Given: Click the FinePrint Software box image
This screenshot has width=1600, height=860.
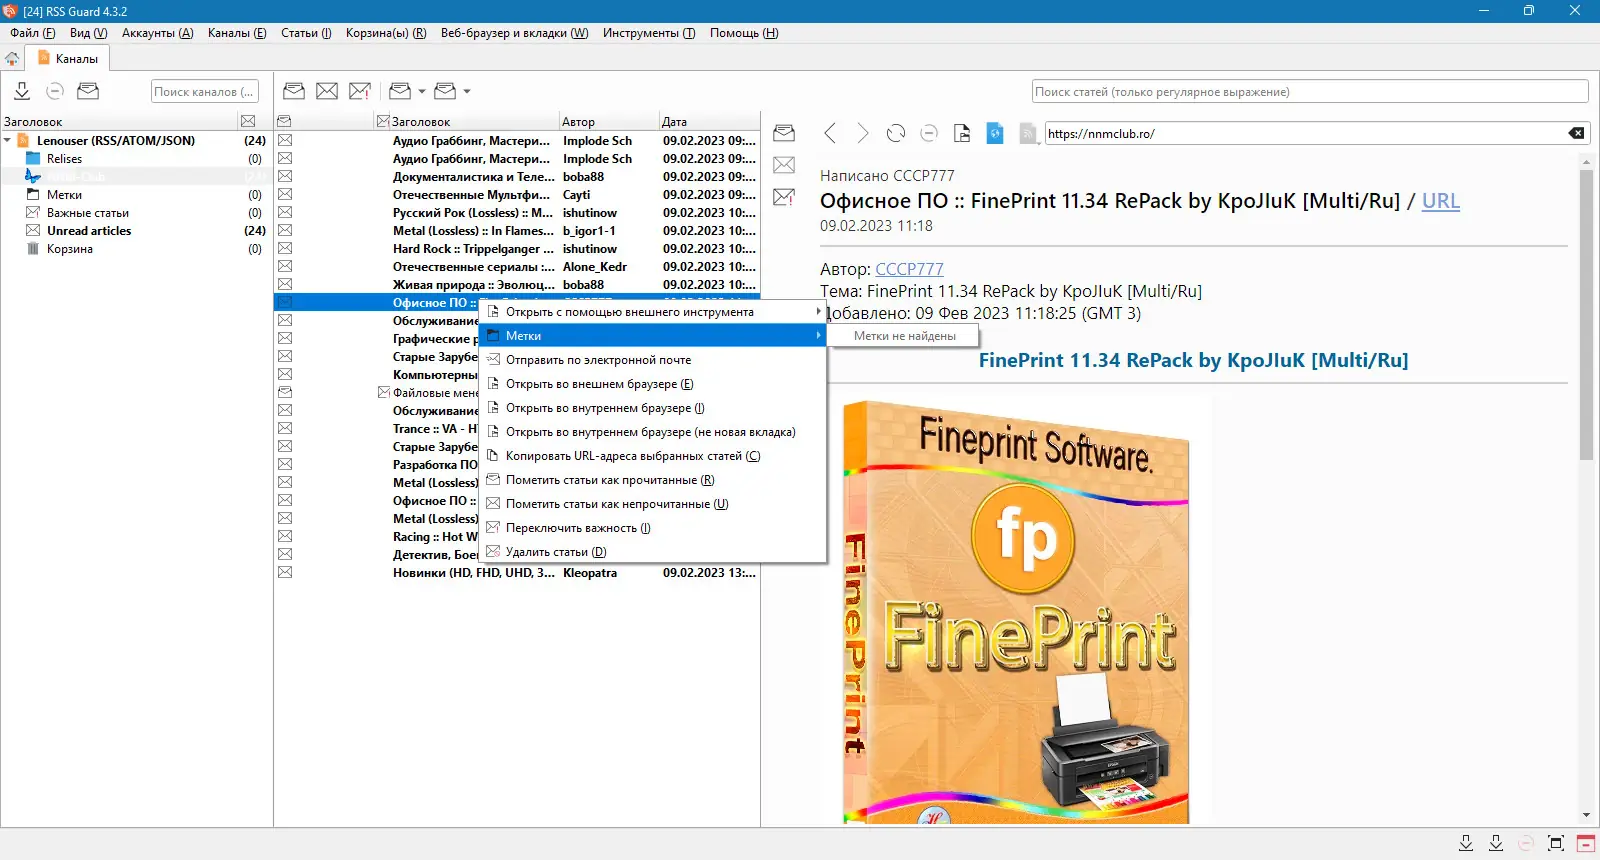Looking at the screenshot, I should point(1016,612).
